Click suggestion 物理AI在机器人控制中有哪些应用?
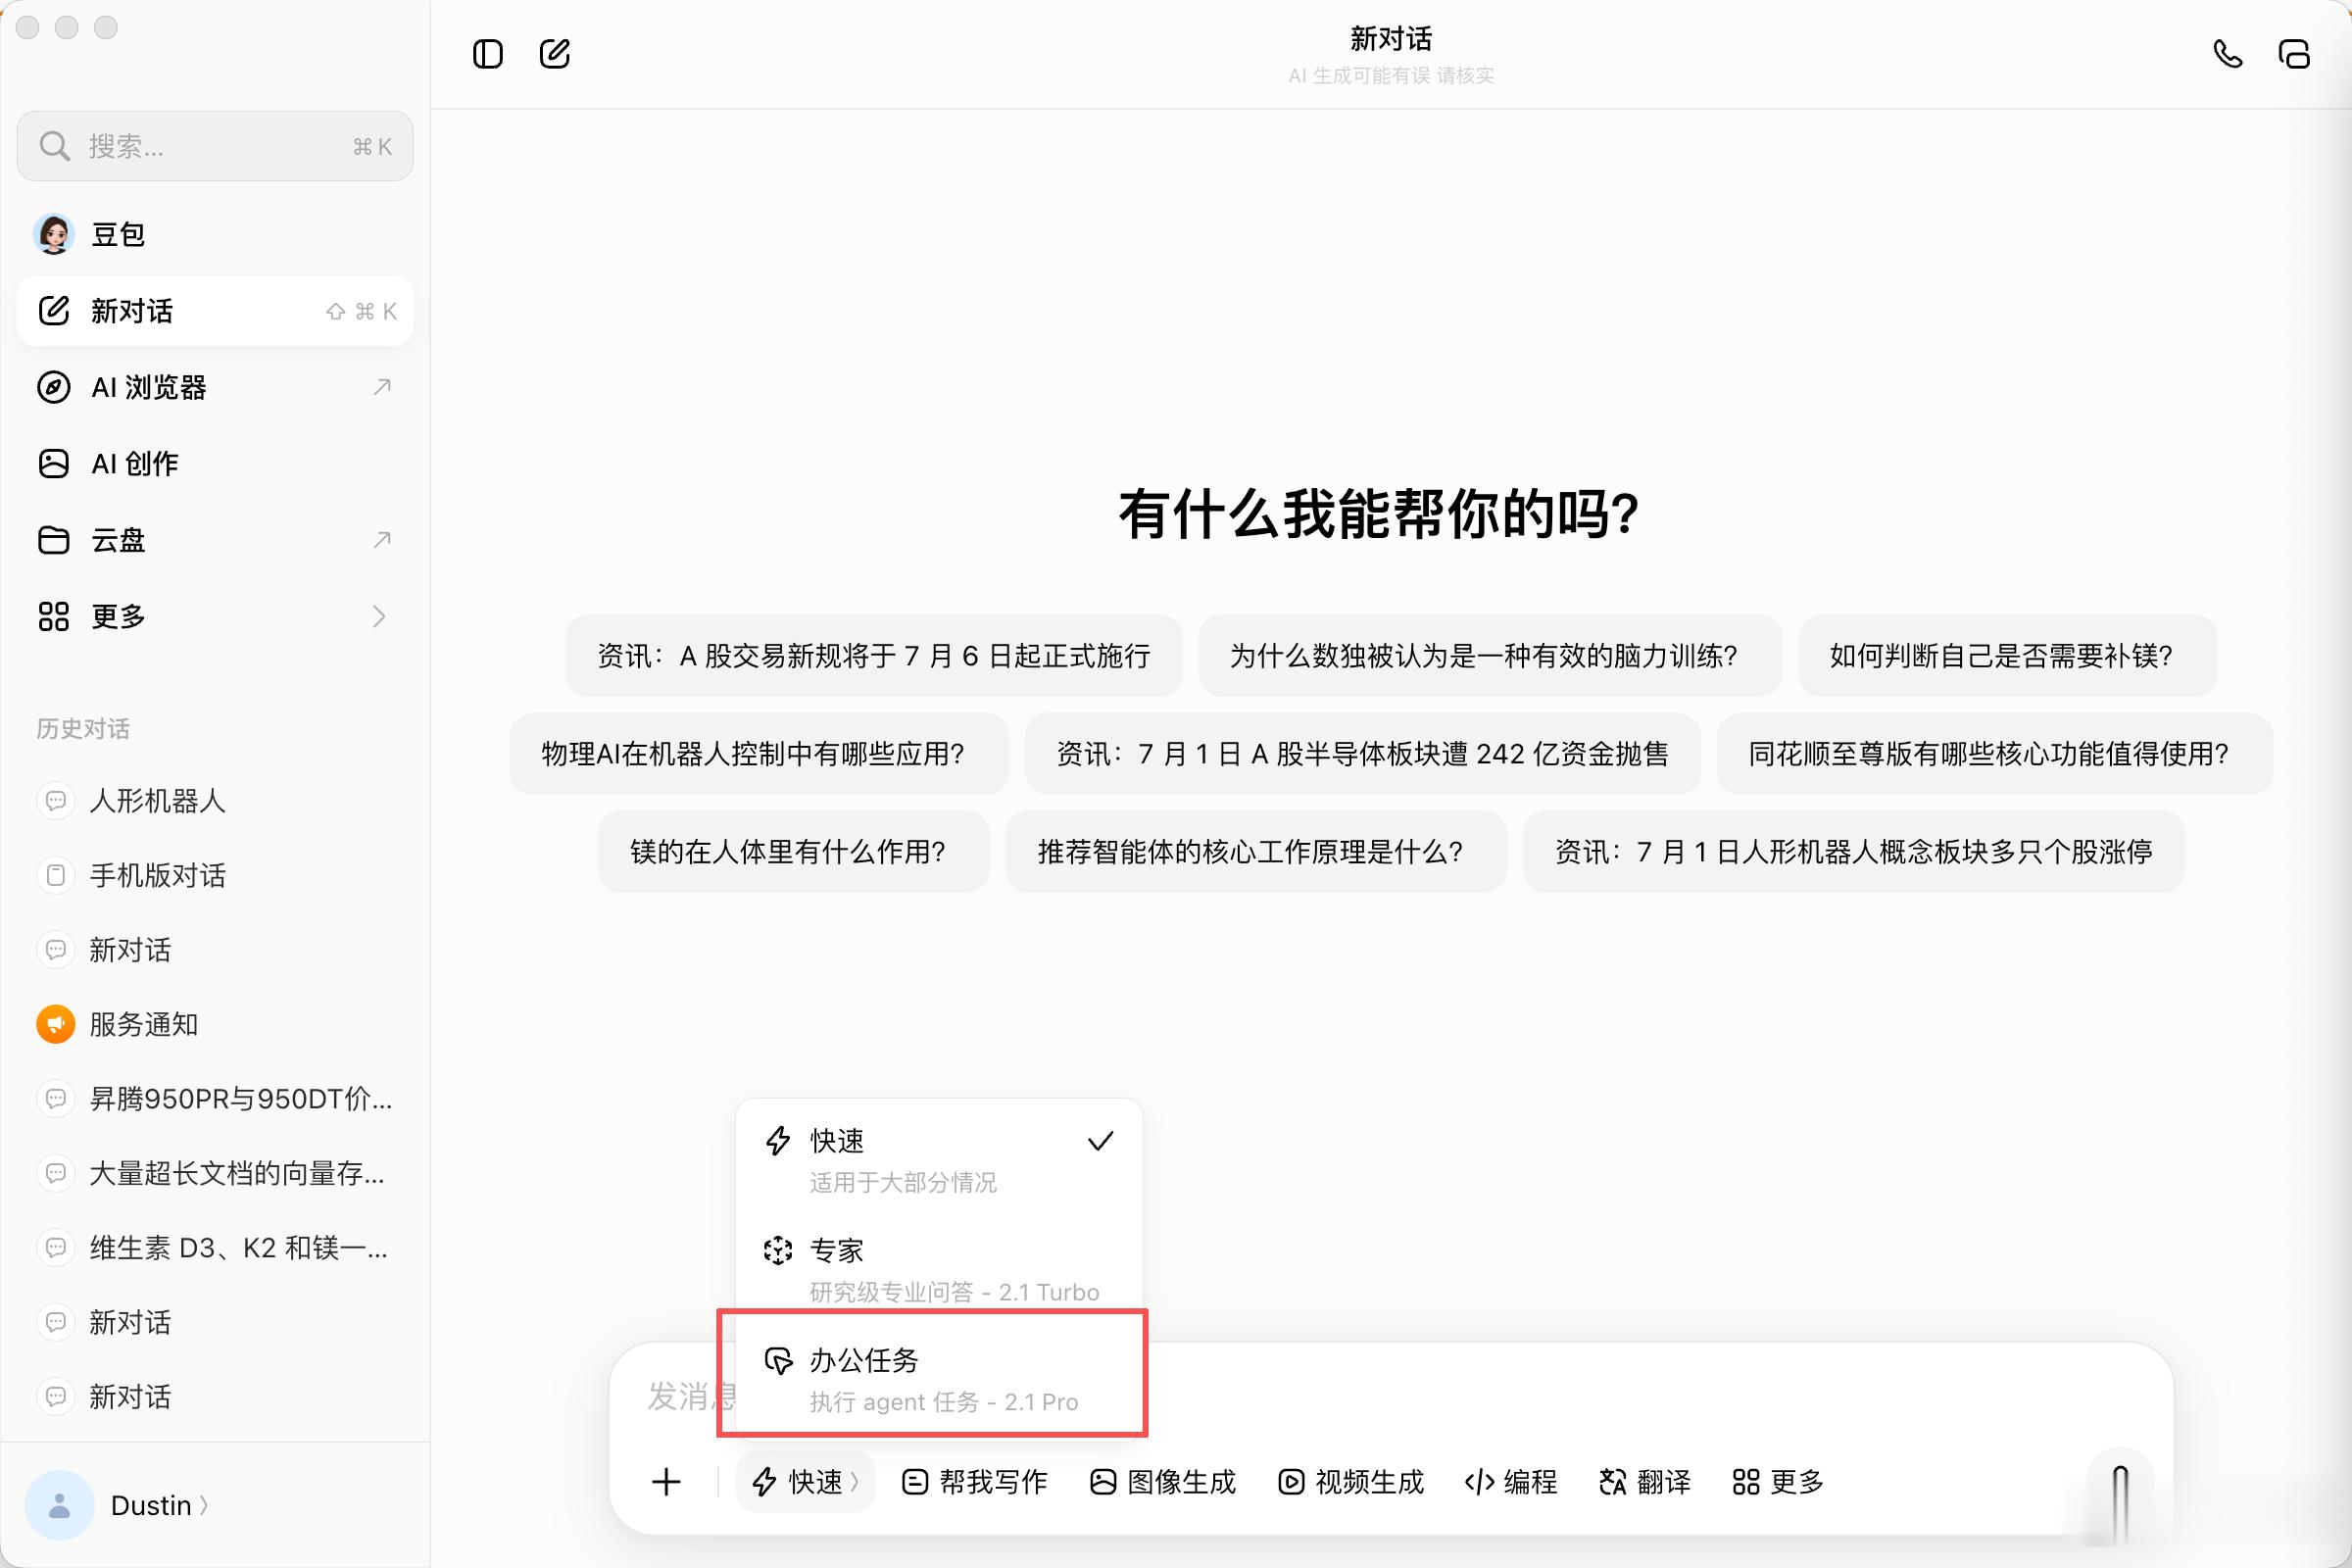Image resolution: width=2352 pixels, height=1568 pixels. 759,754
